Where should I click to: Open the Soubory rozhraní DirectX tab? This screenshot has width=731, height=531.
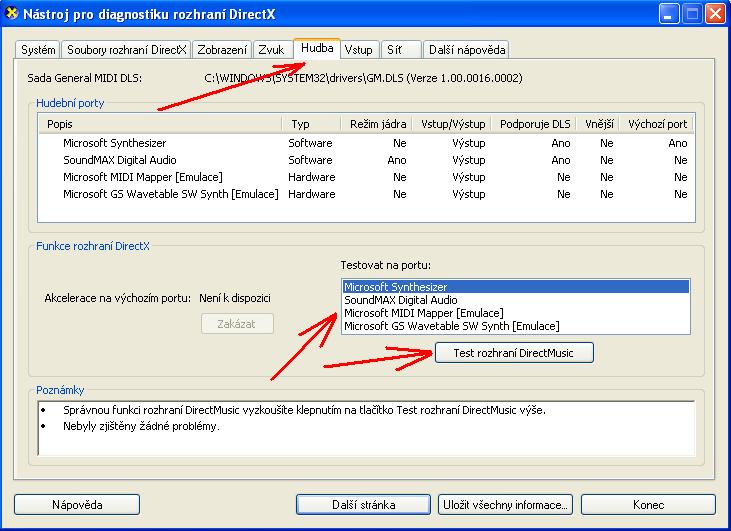(x=126, y=50)
